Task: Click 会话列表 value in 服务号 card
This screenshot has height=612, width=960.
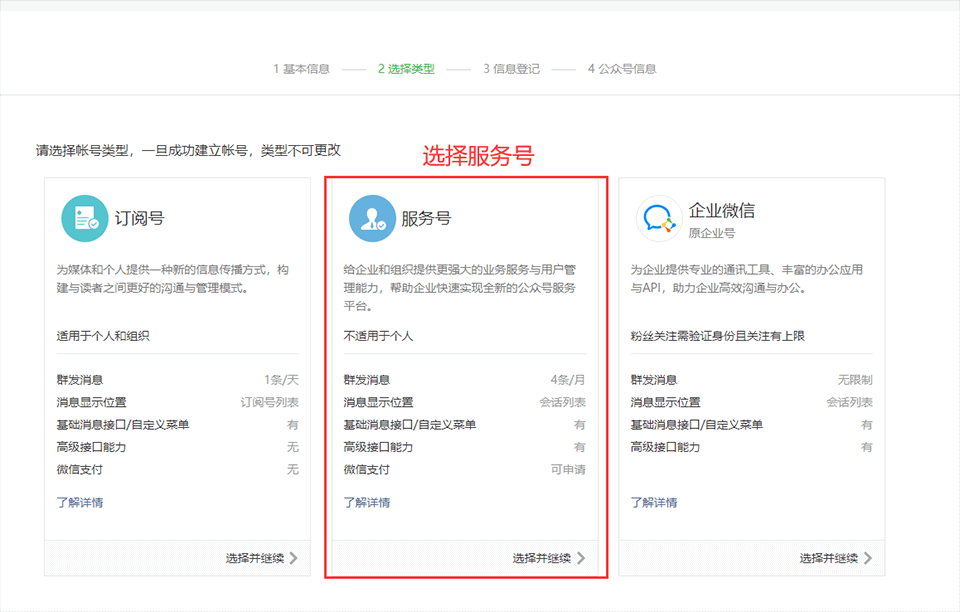Action: pos(563,402)
